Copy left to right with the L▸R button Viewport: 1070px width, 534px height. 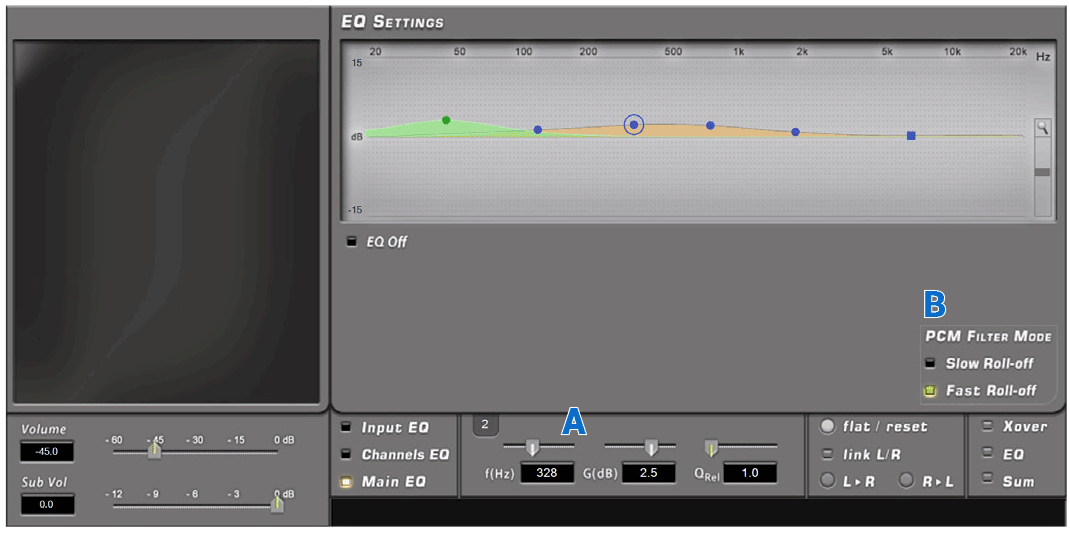pos(828,481)
